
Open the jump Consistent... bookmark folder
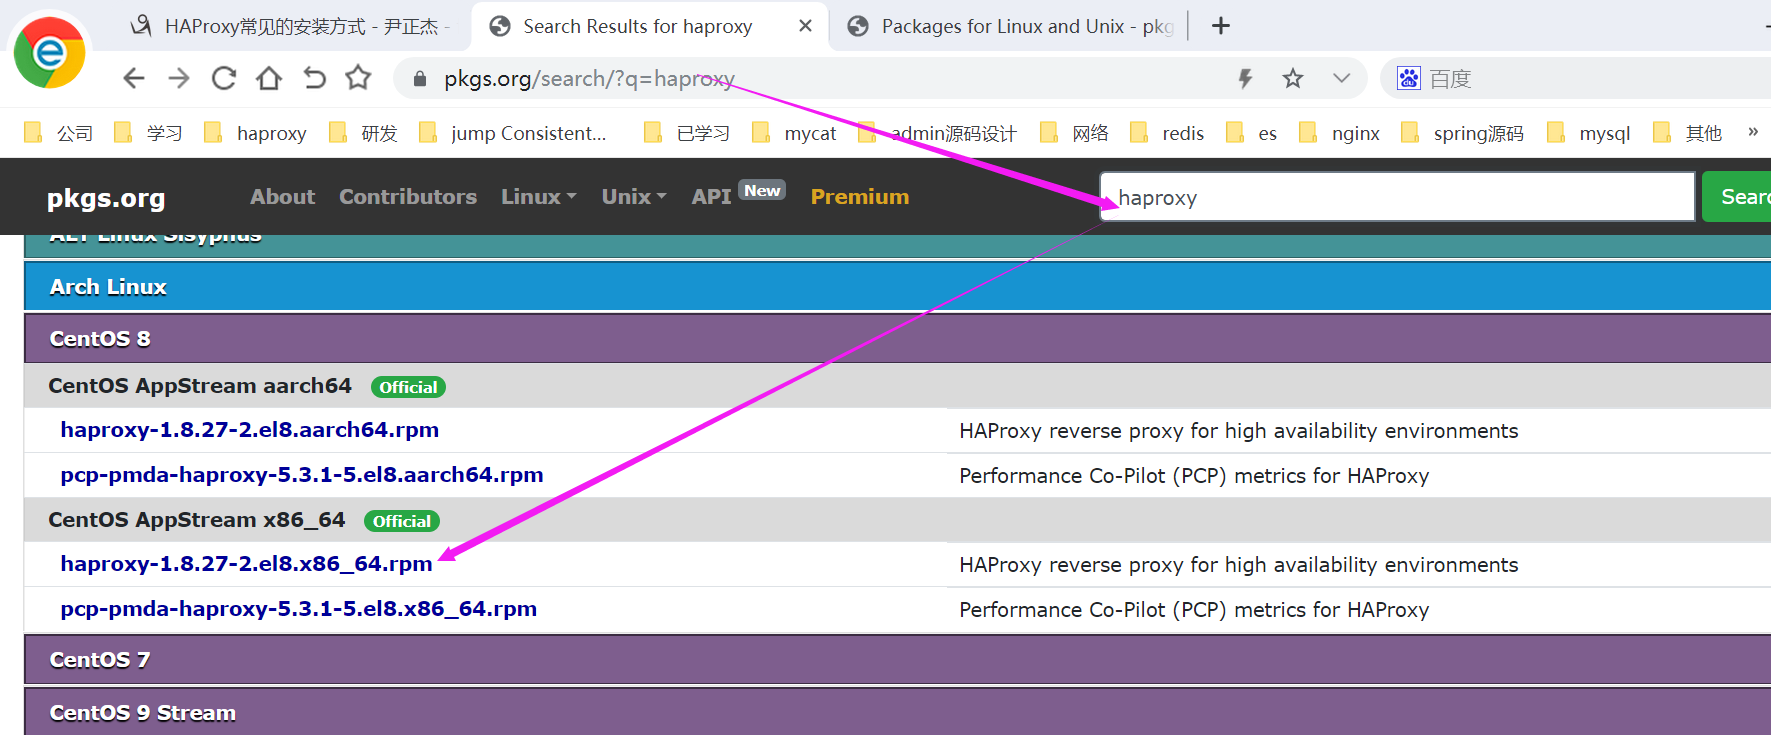(513, 133)
